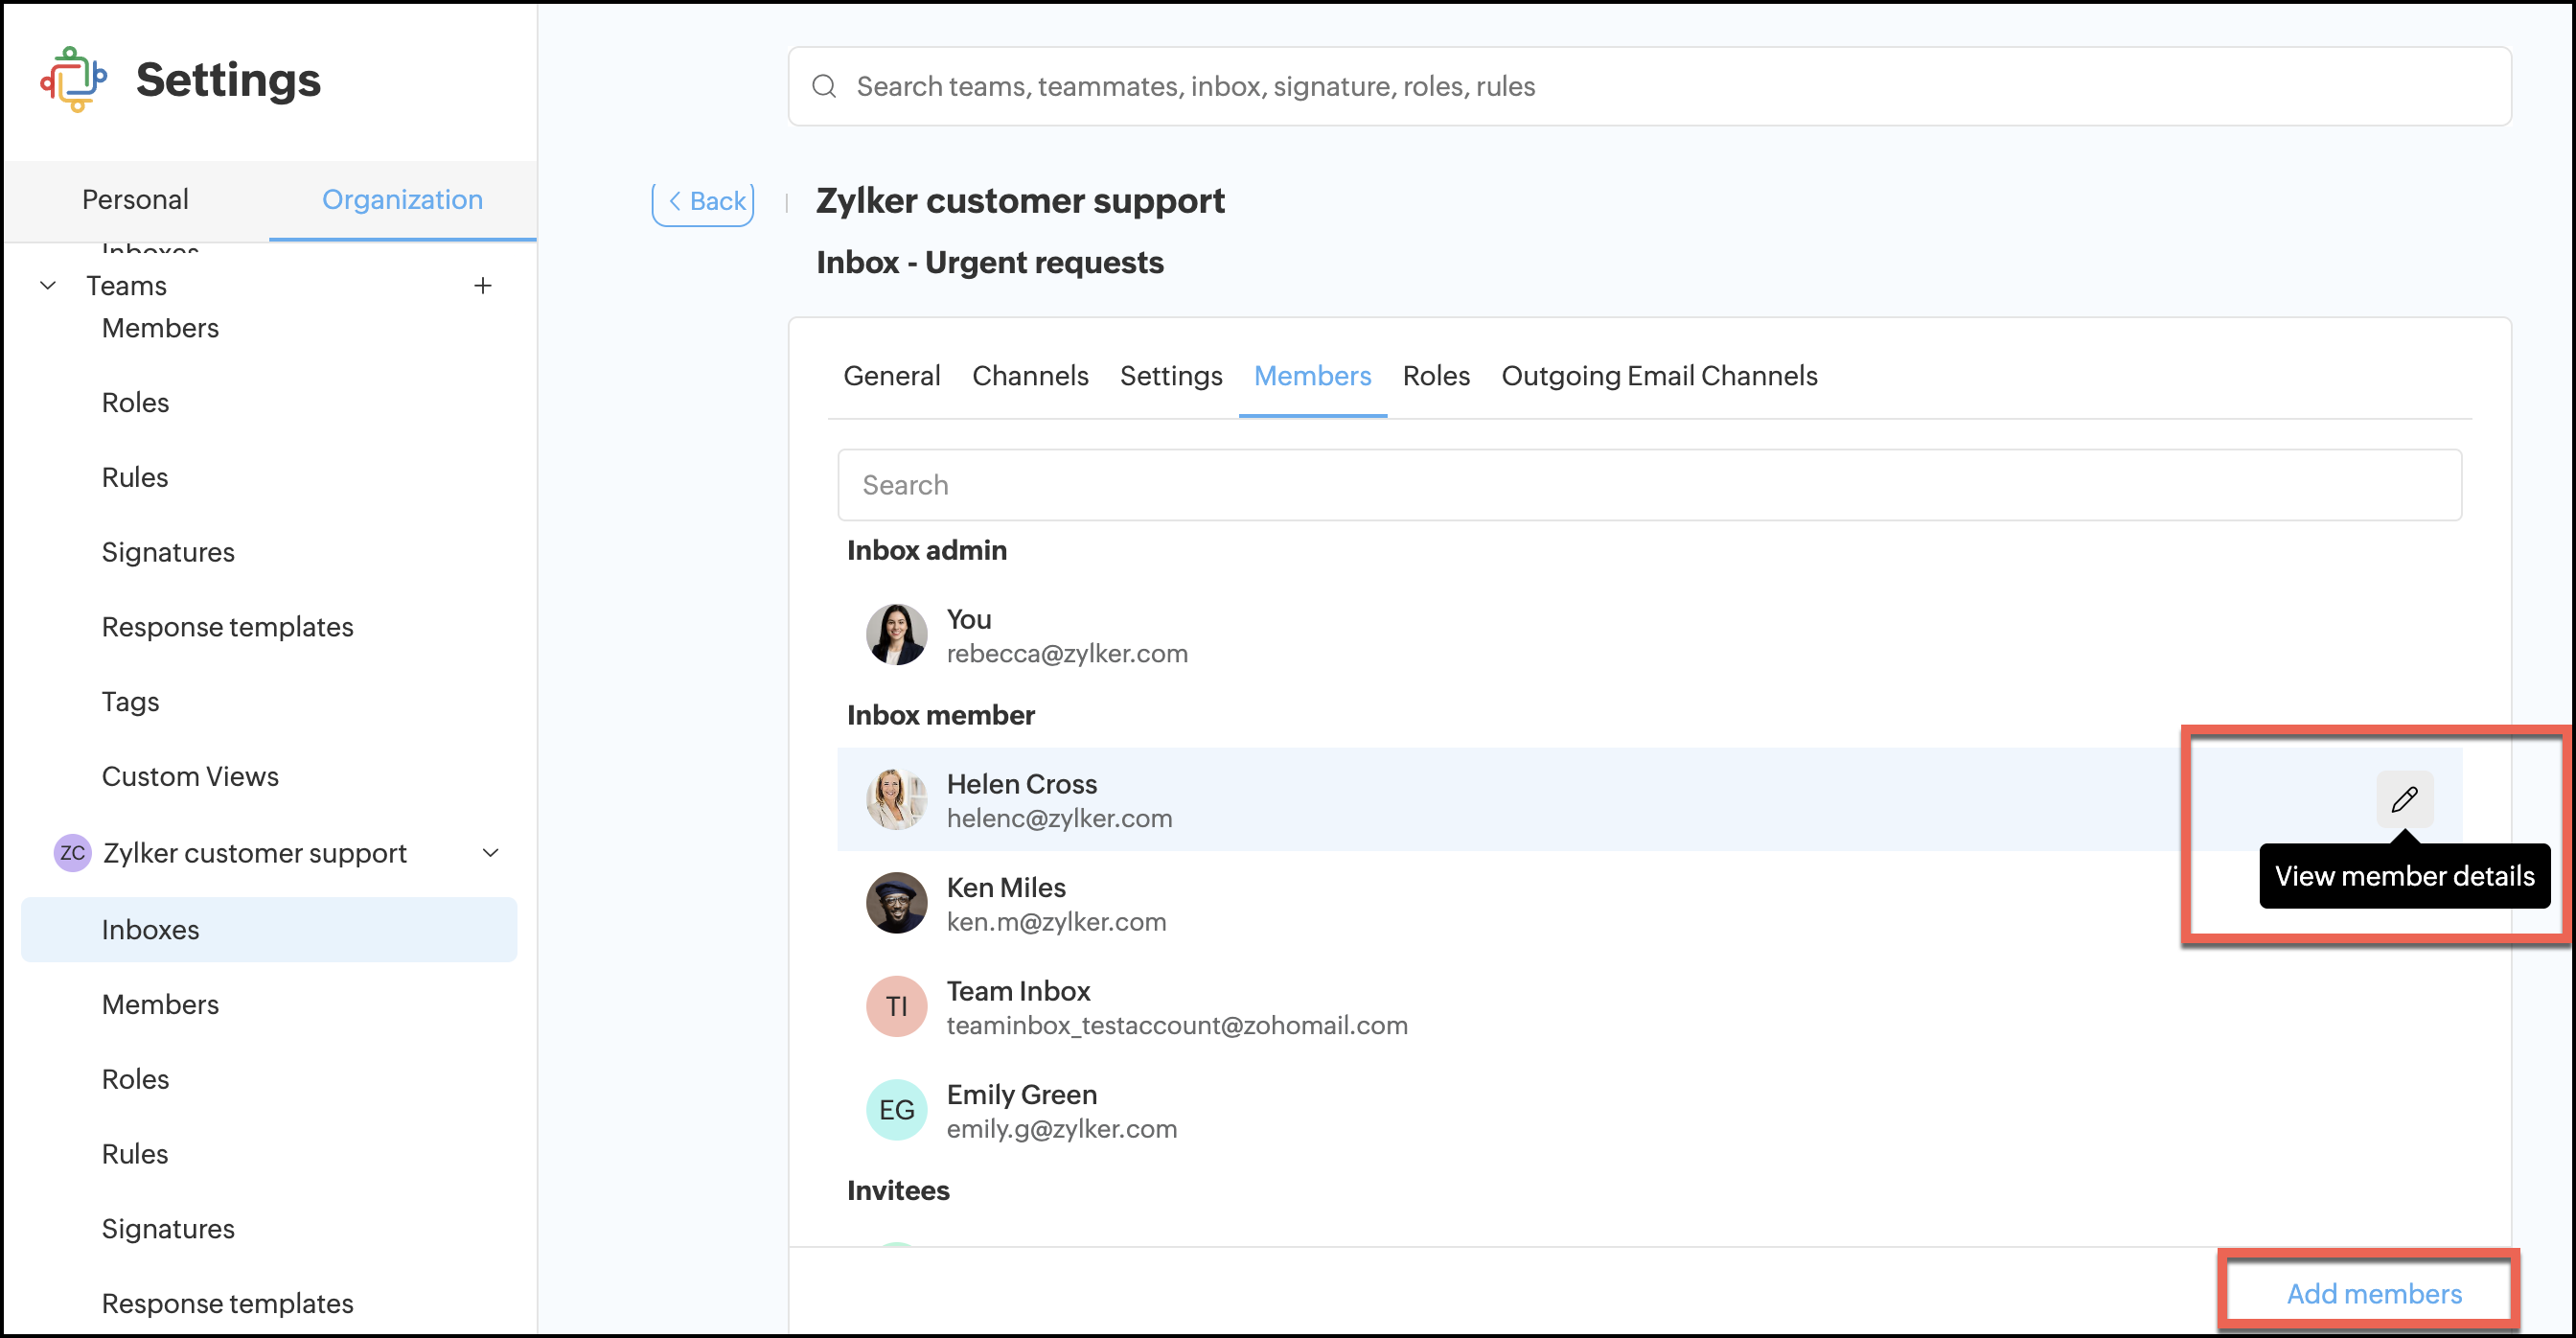Select Tags in the sidebar
2576x1338 pixels.
(130, 701)
